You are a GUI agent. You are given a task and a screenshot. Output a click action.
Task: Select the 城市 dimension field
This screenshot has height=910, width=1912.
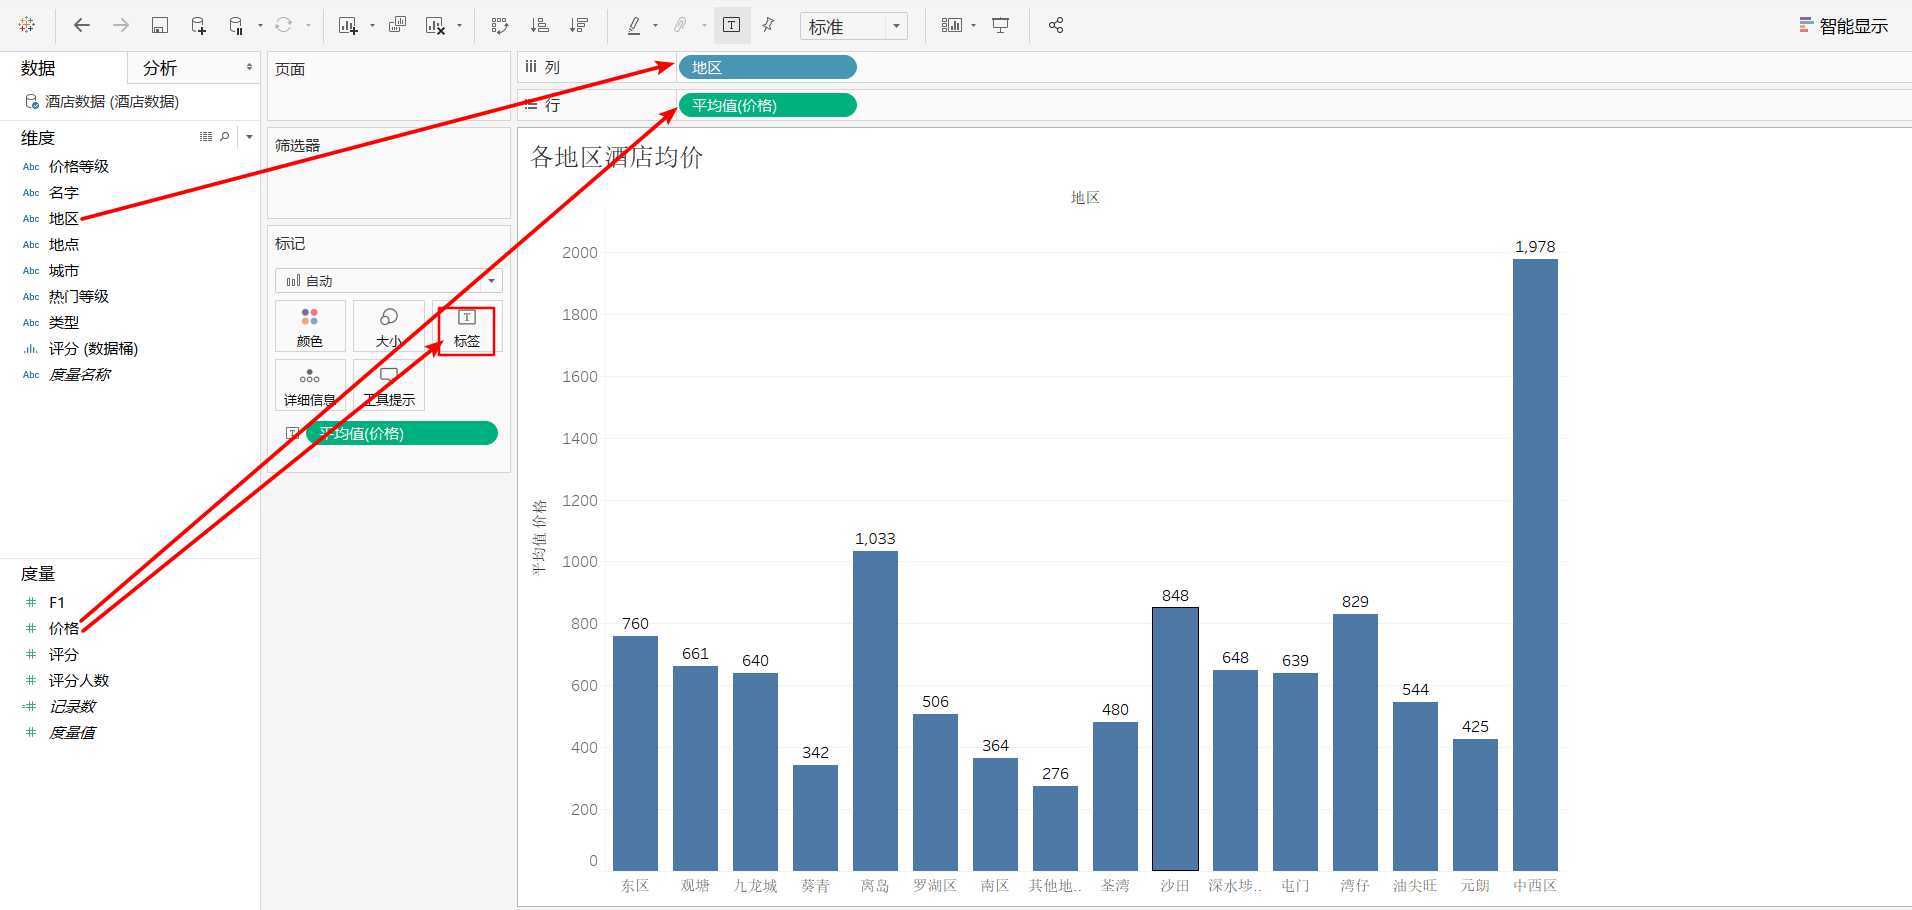64,271
